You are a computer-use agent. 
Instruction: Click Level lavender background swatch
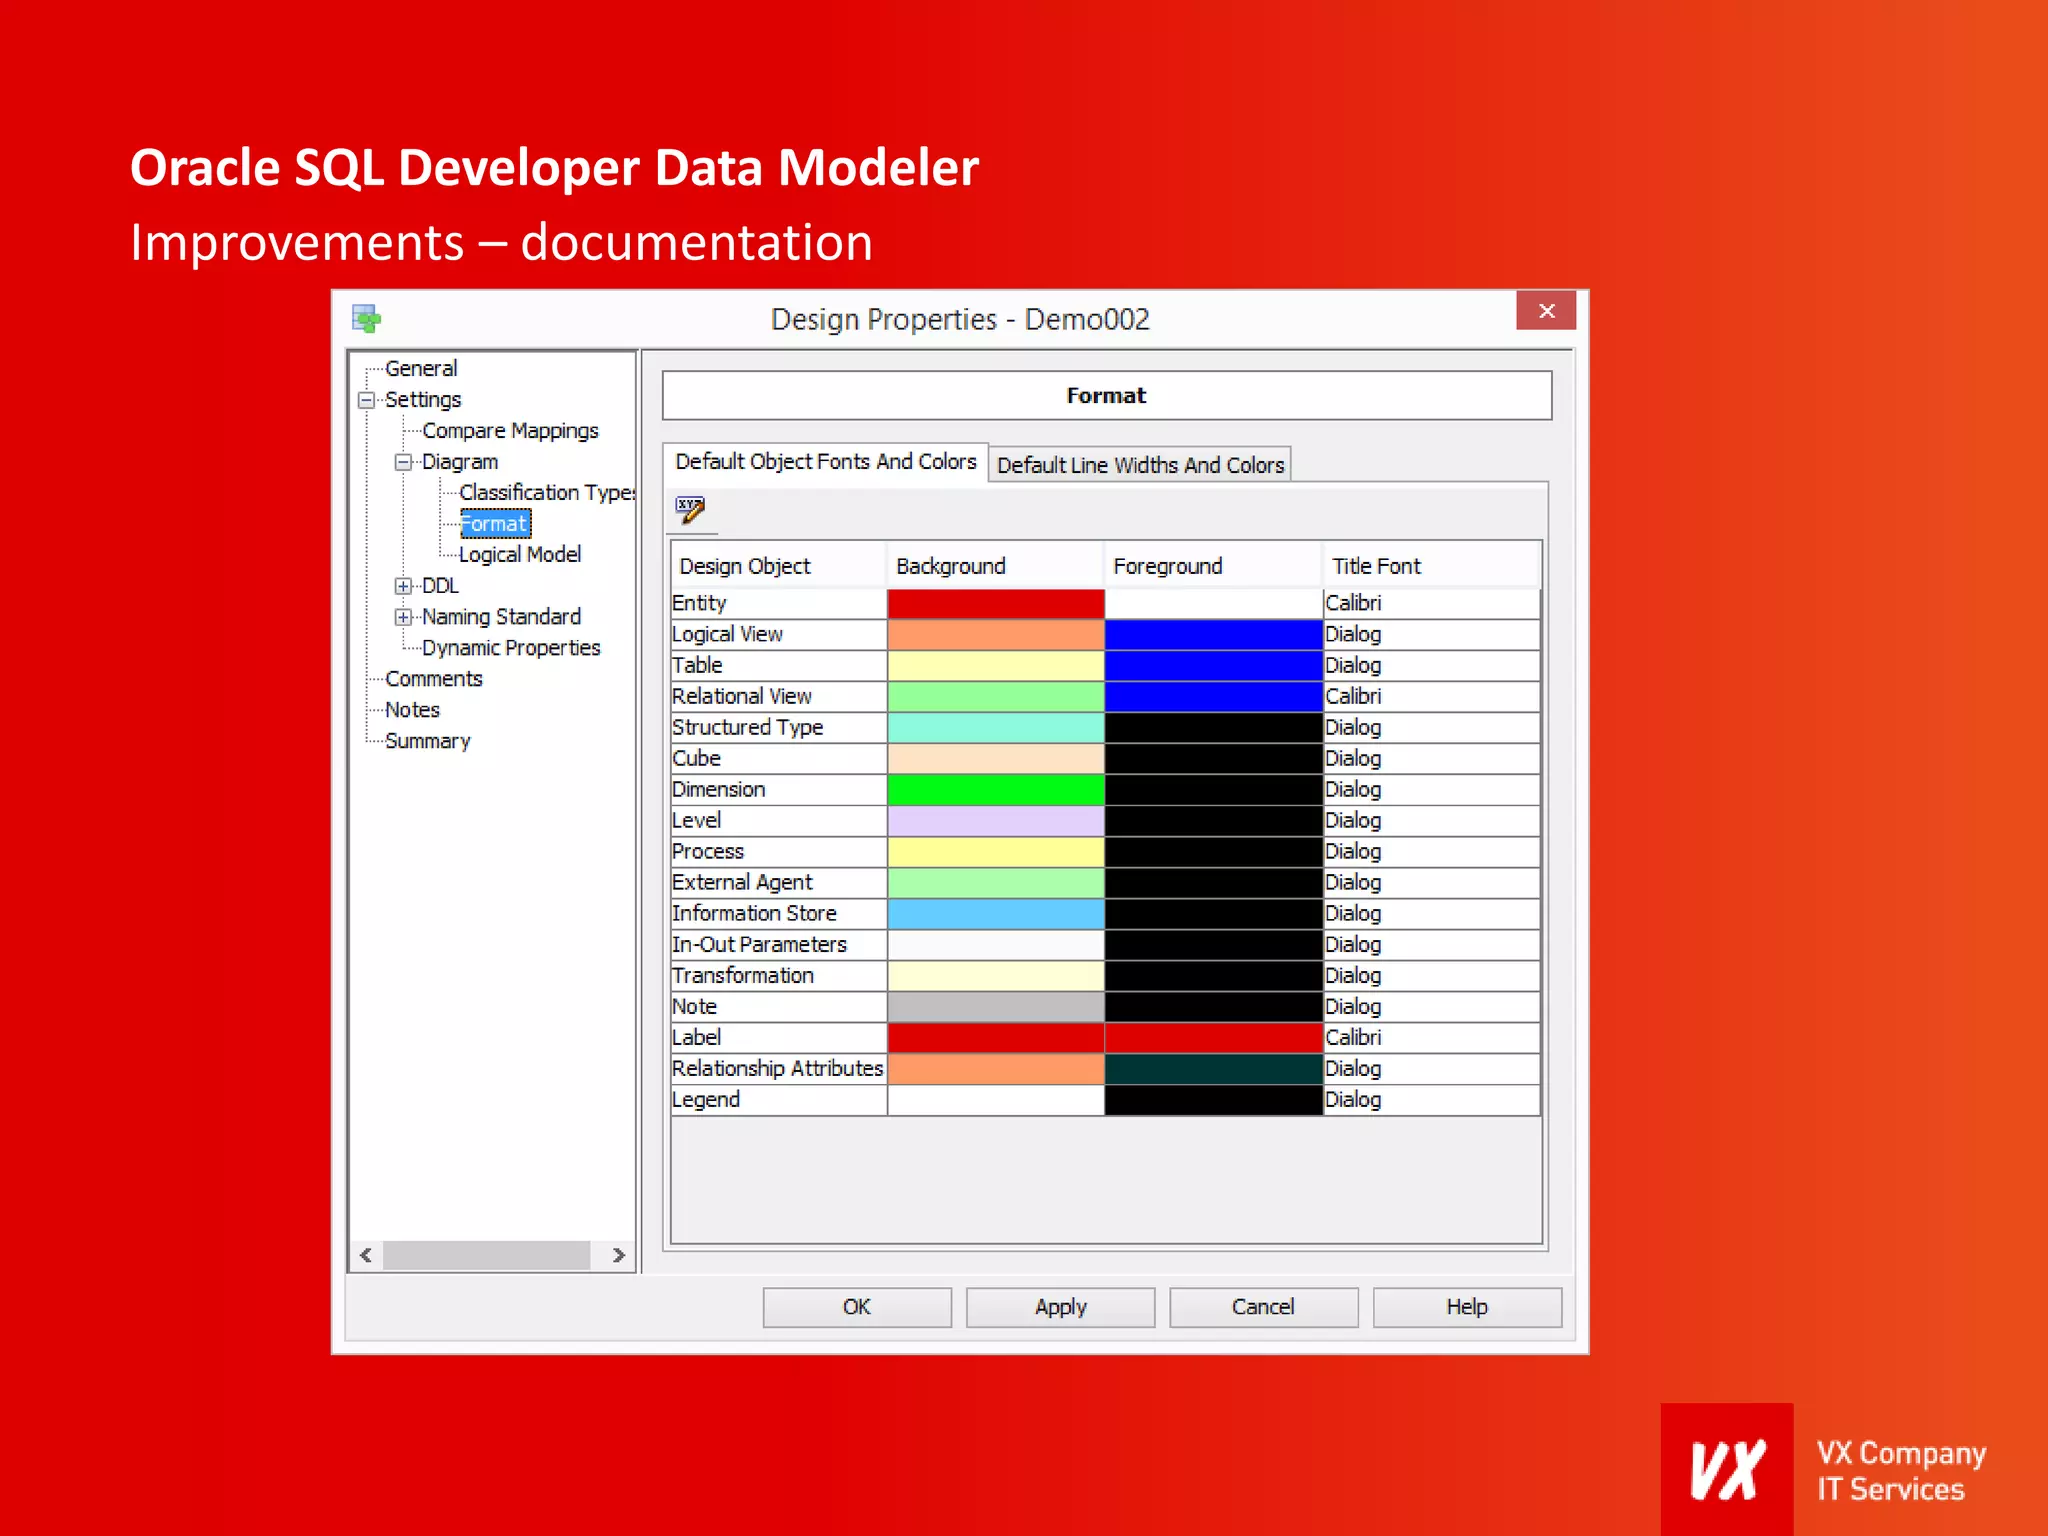(x=996, y=821)
